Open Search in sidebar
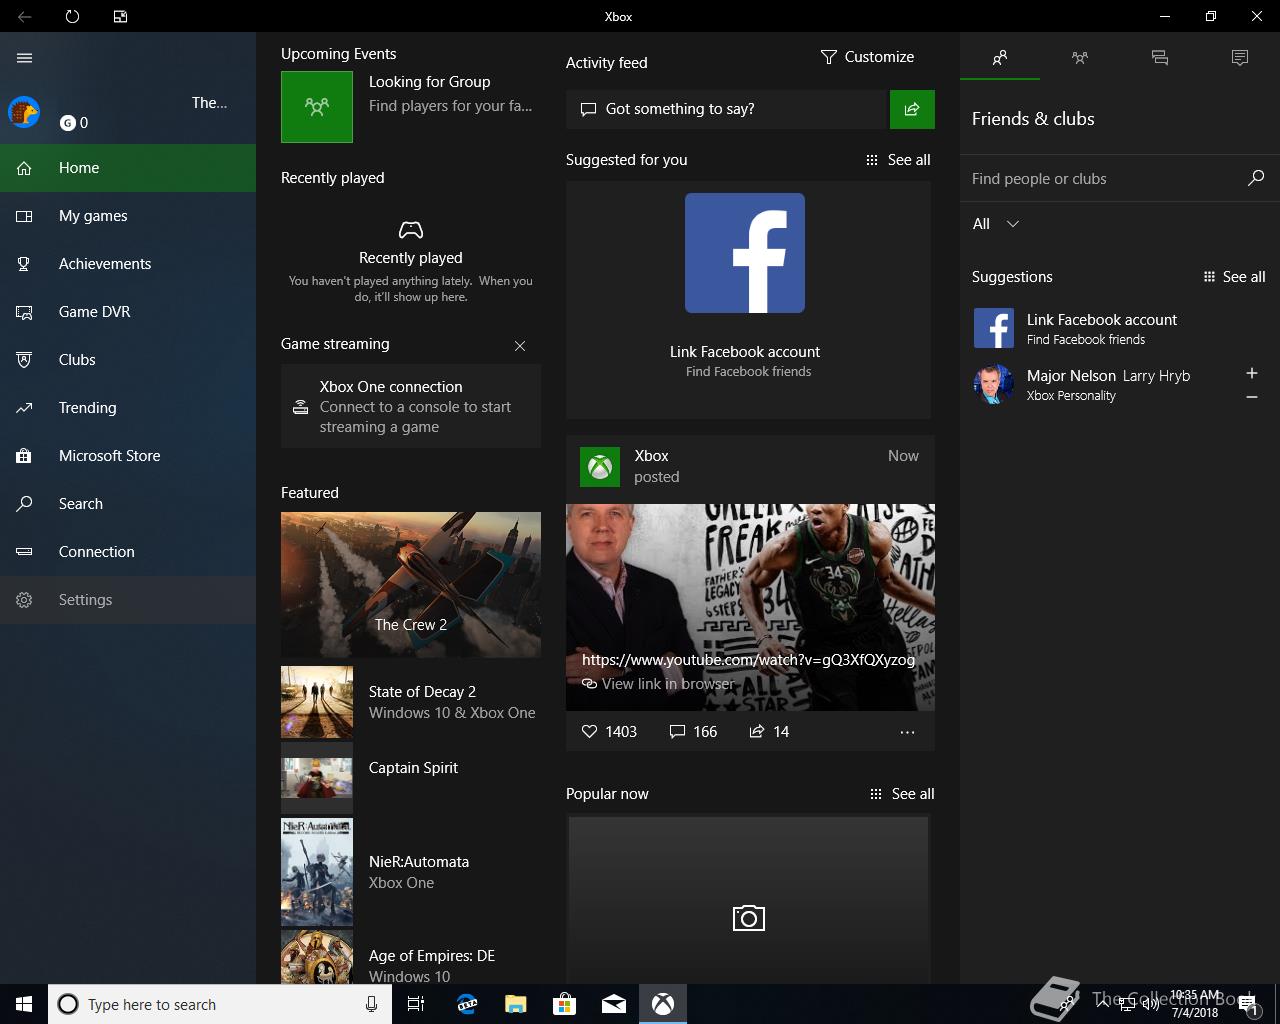The height and width of the screenshot is (1024, 1280). [x=128, y=504]
